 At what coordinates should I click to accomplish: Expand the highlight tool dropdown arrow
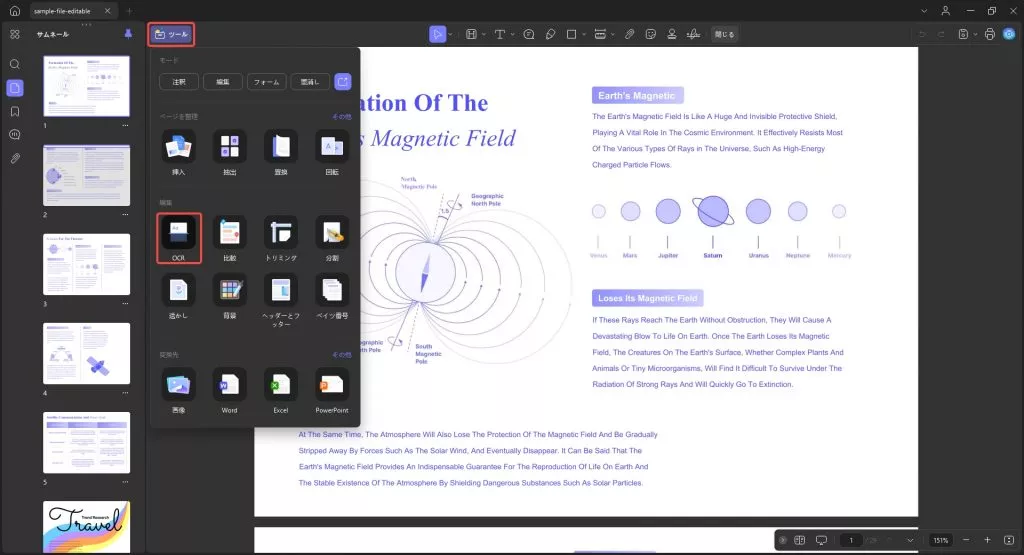click(484, 35)
